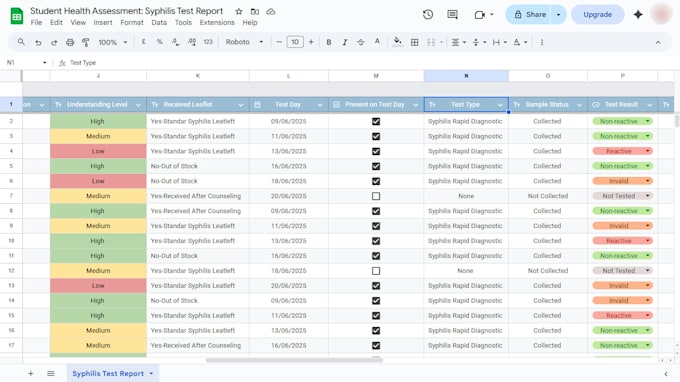Open more toolbar options
This screenshot has height=382, width=680.
tap(542, 42)
